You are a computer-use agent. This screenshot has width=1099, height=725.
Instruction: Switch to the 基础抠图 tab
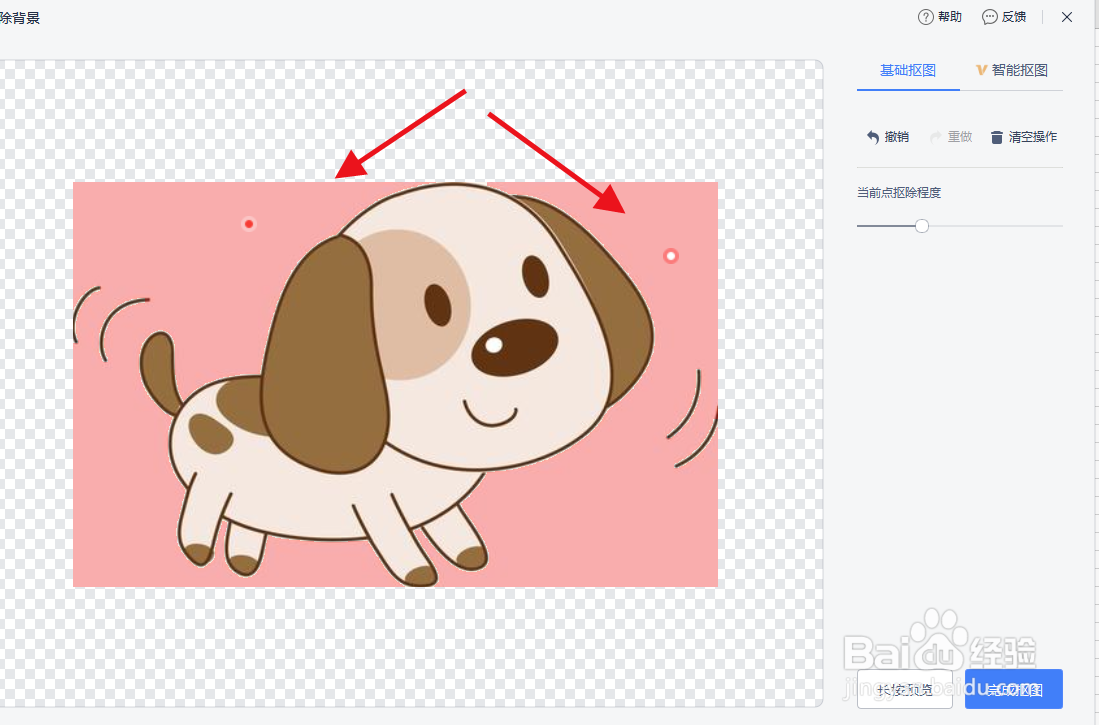click(908, 70)
